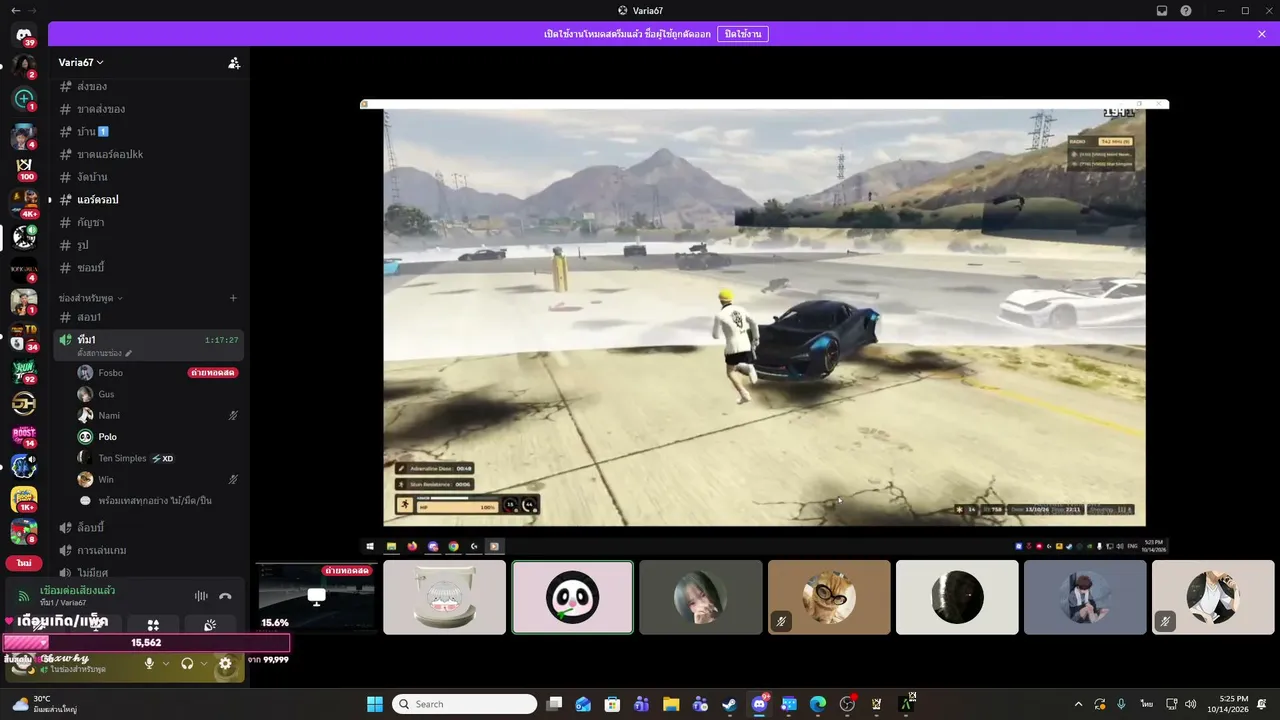Collapse the voice channels category header
The height and width of the screenshot is (720, 1280).
90,298
